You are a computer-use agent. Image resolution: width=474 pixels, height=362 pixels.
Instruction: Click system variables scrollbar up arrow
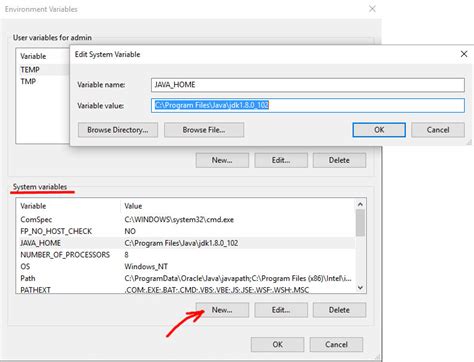point(360,204)
